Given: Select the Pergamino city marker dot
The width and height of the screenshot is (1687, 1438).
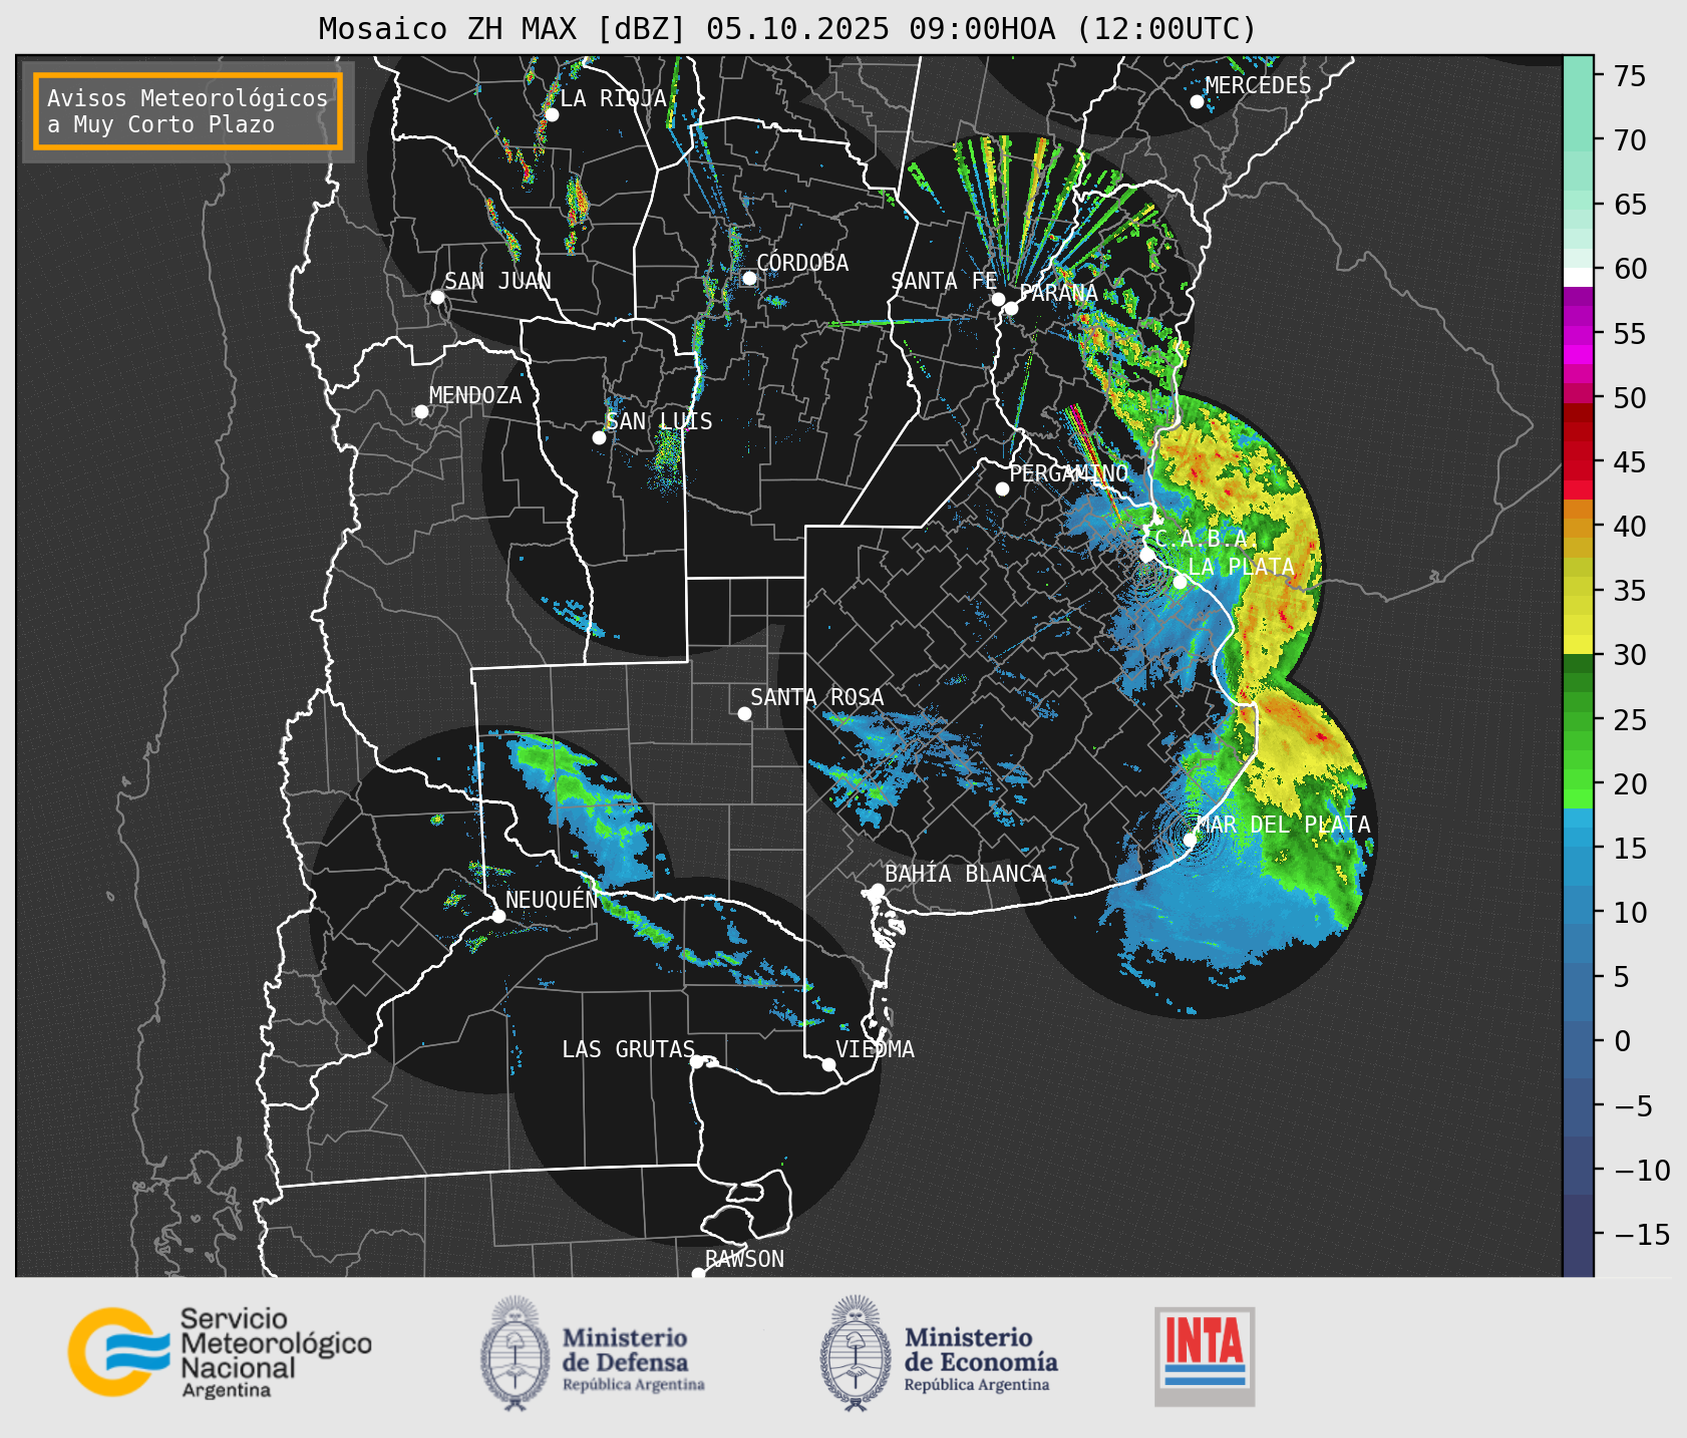Looking at the screenshot, I should tap(1002, 489).
